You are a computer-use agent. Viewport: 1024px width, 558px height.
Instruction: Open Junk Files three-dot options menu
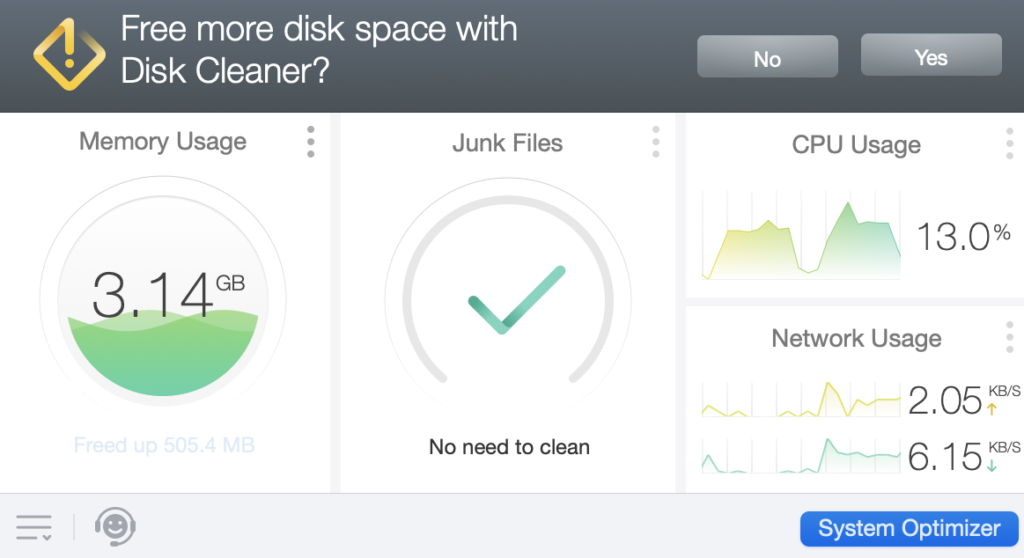pos(656,142)
